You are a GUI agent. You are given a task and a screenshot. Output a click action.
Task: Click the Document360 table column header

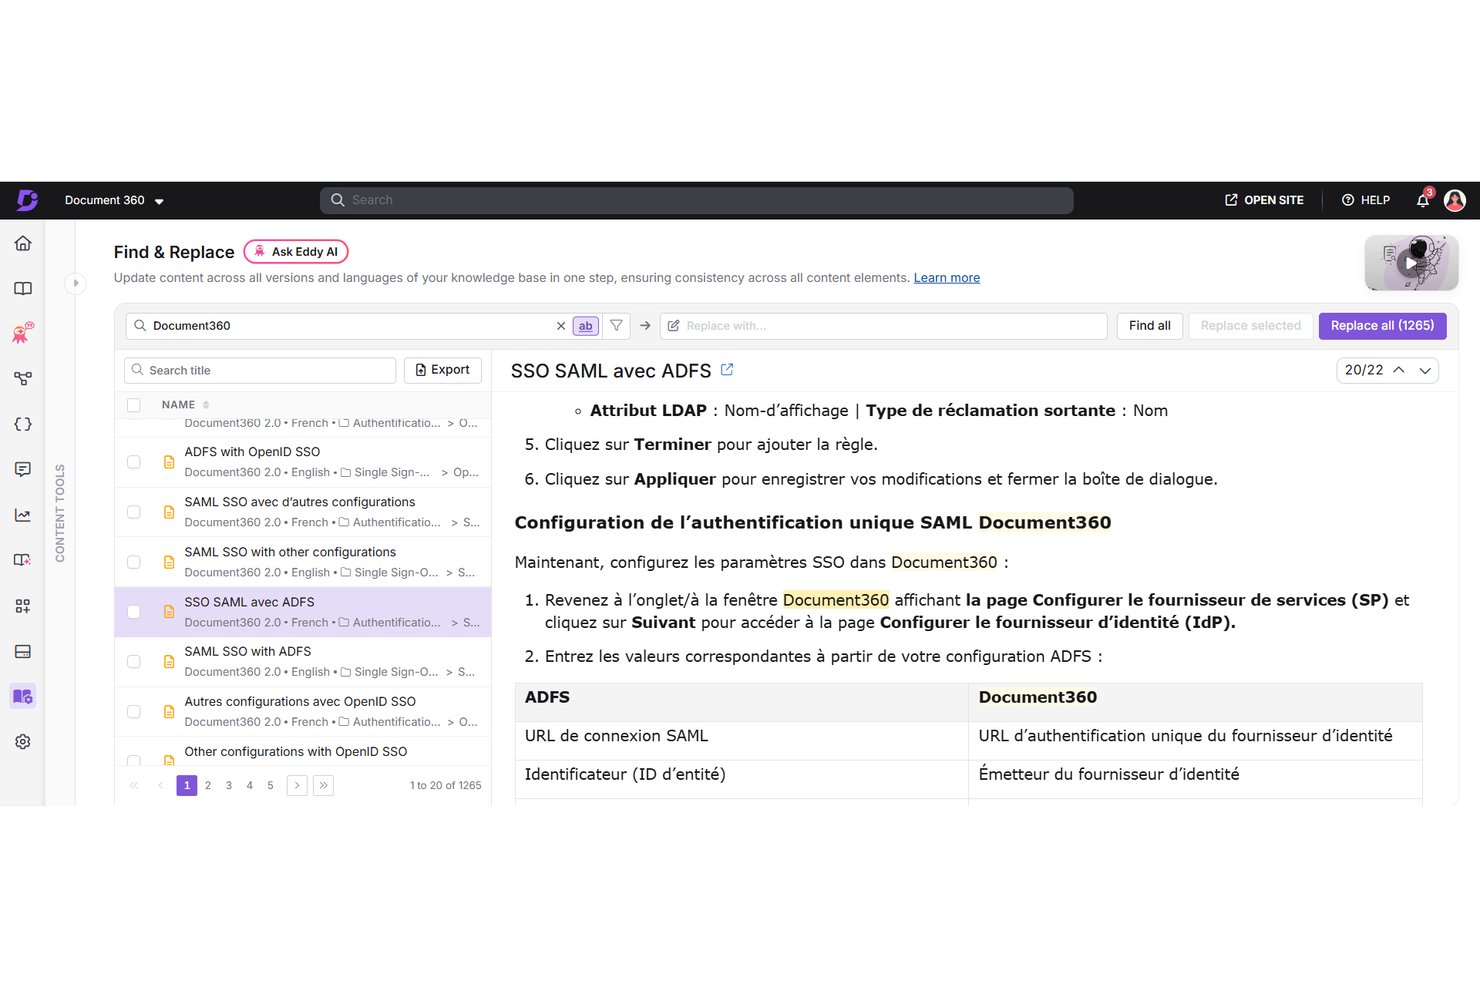click(x=1038, y=698)
